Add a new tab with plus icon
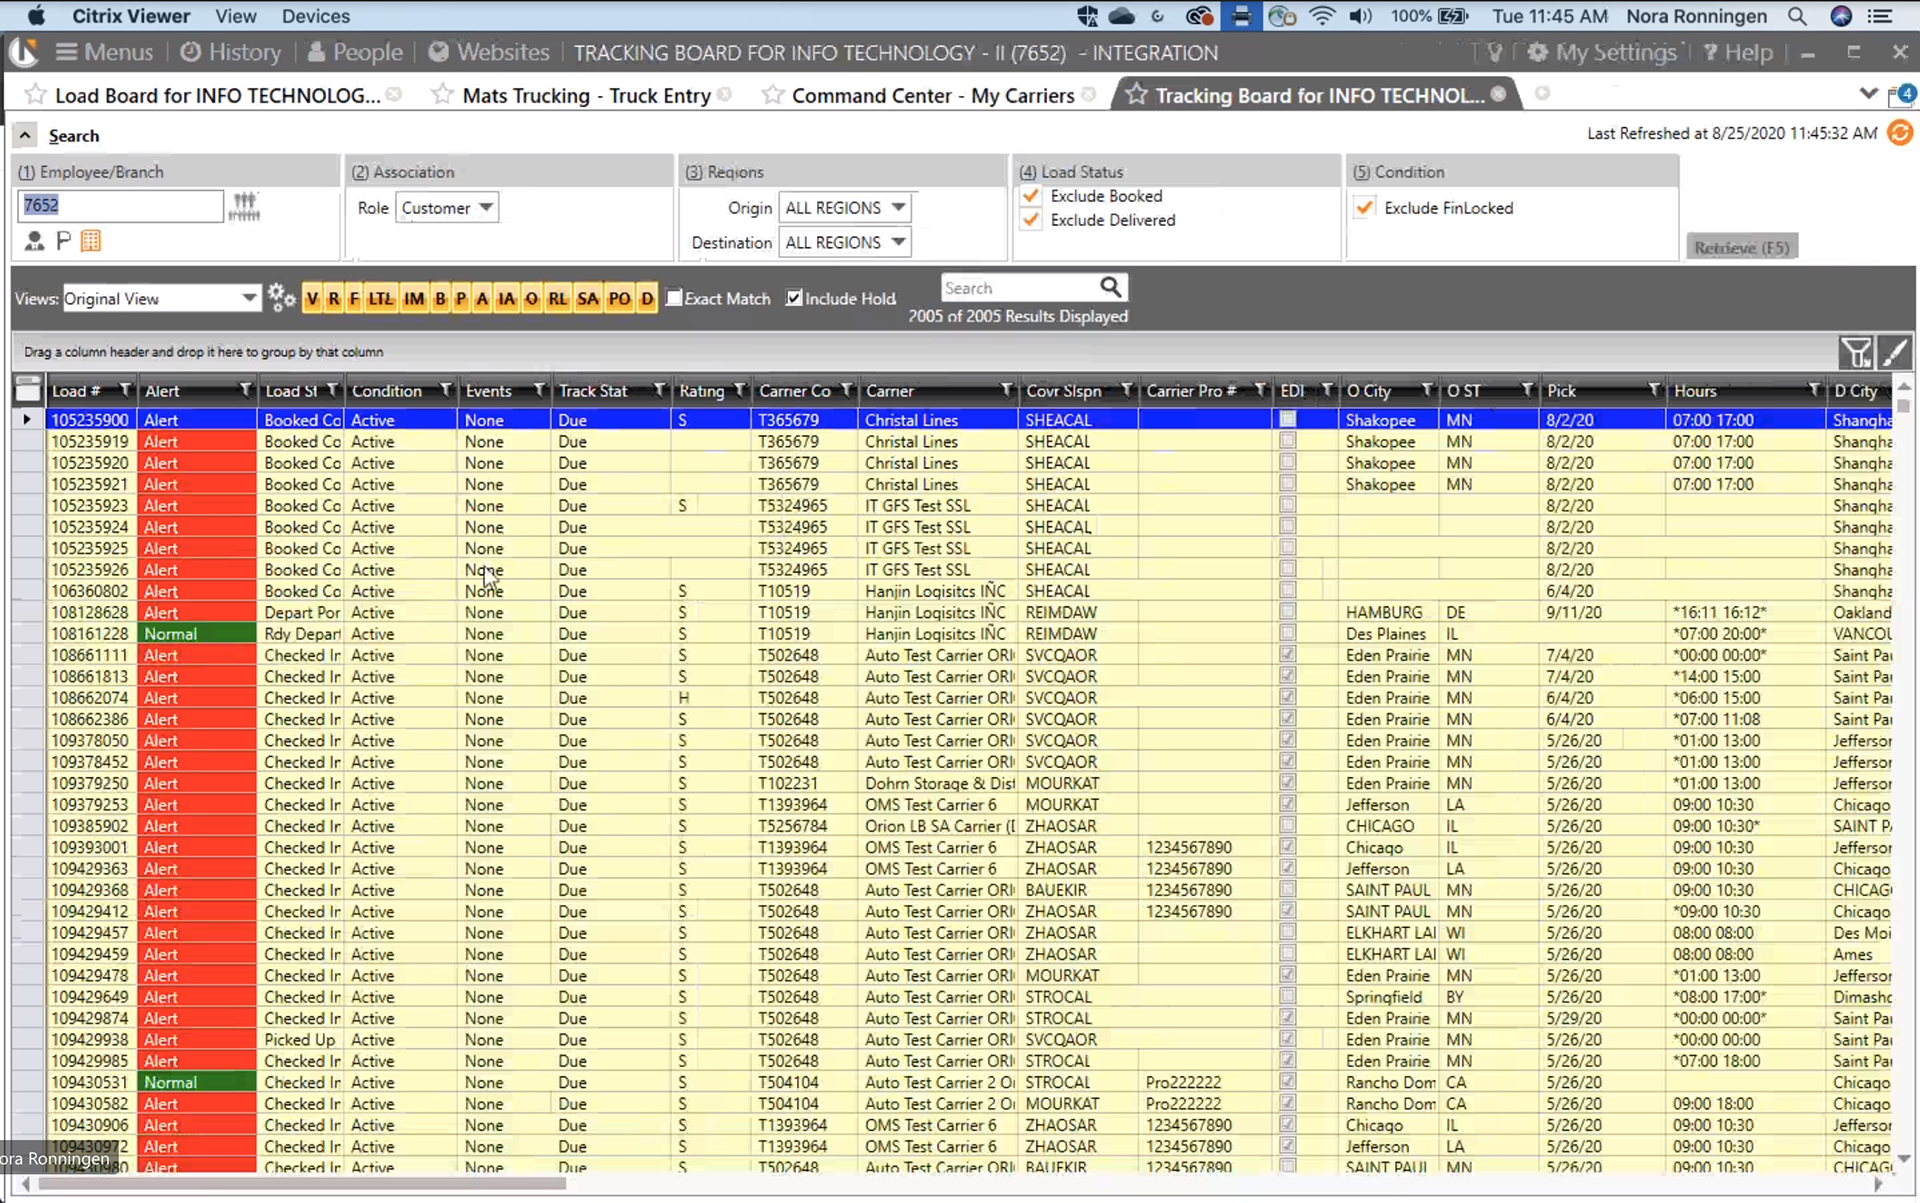Image resolution: width=1920 pixels, height=1203 pixels. 1542,93
